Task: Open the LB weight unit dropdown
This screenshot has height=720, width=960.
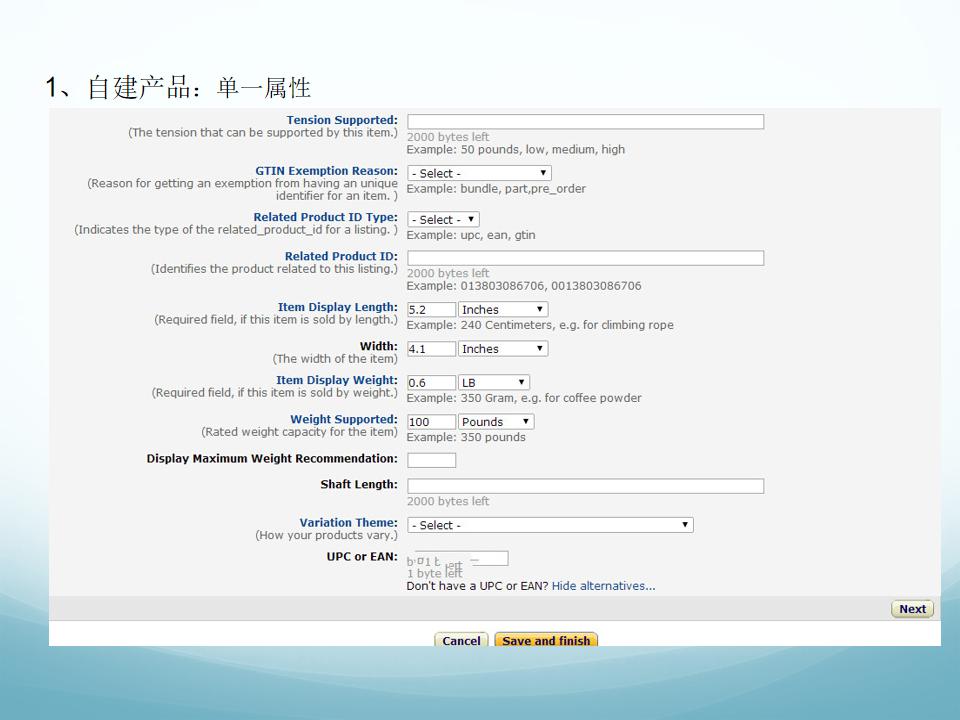Action: [x=493, y=383]
